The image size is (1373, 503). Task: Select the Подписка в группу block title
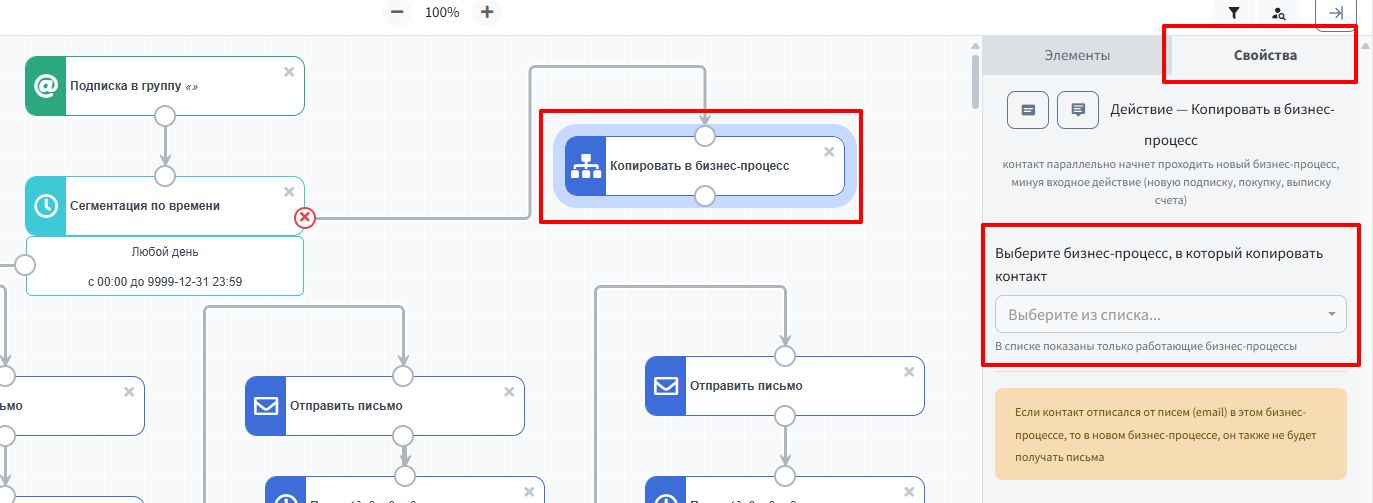[x=134, y=86]
